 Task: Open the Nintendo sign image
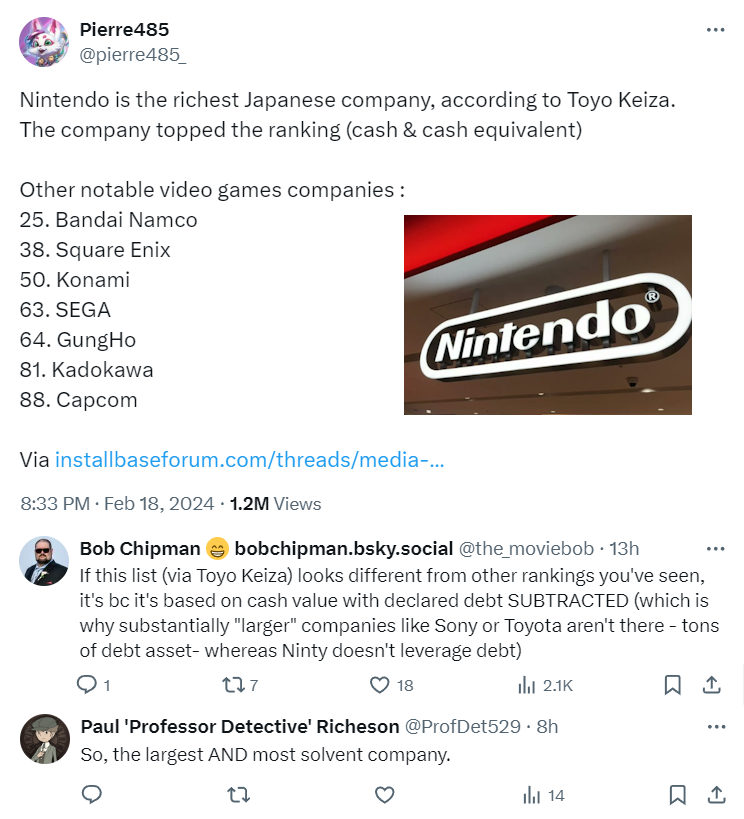pyautogui.click(x=547, y=314)
